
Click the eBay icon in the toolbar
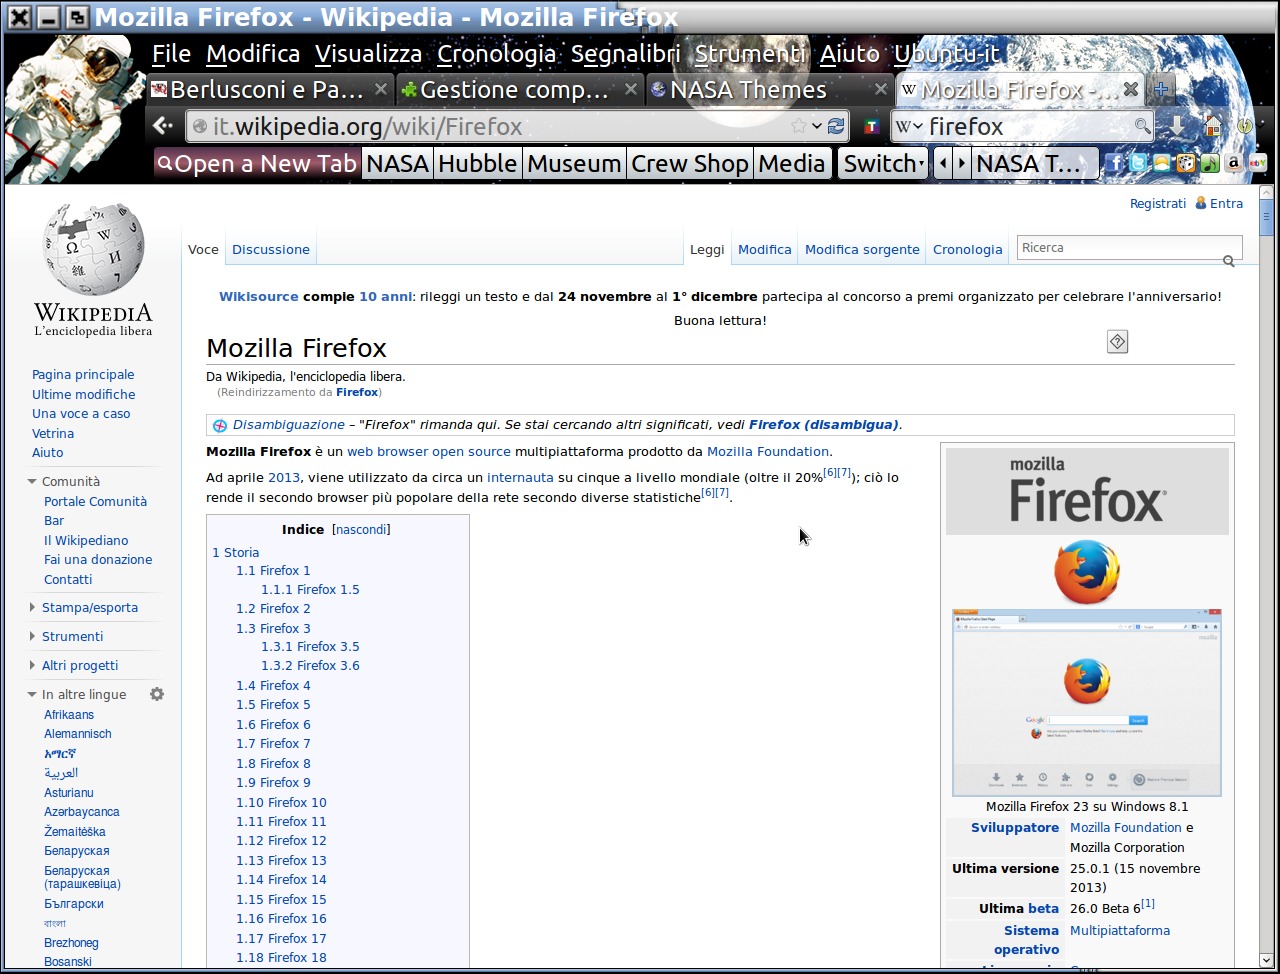click(1257, 164)
